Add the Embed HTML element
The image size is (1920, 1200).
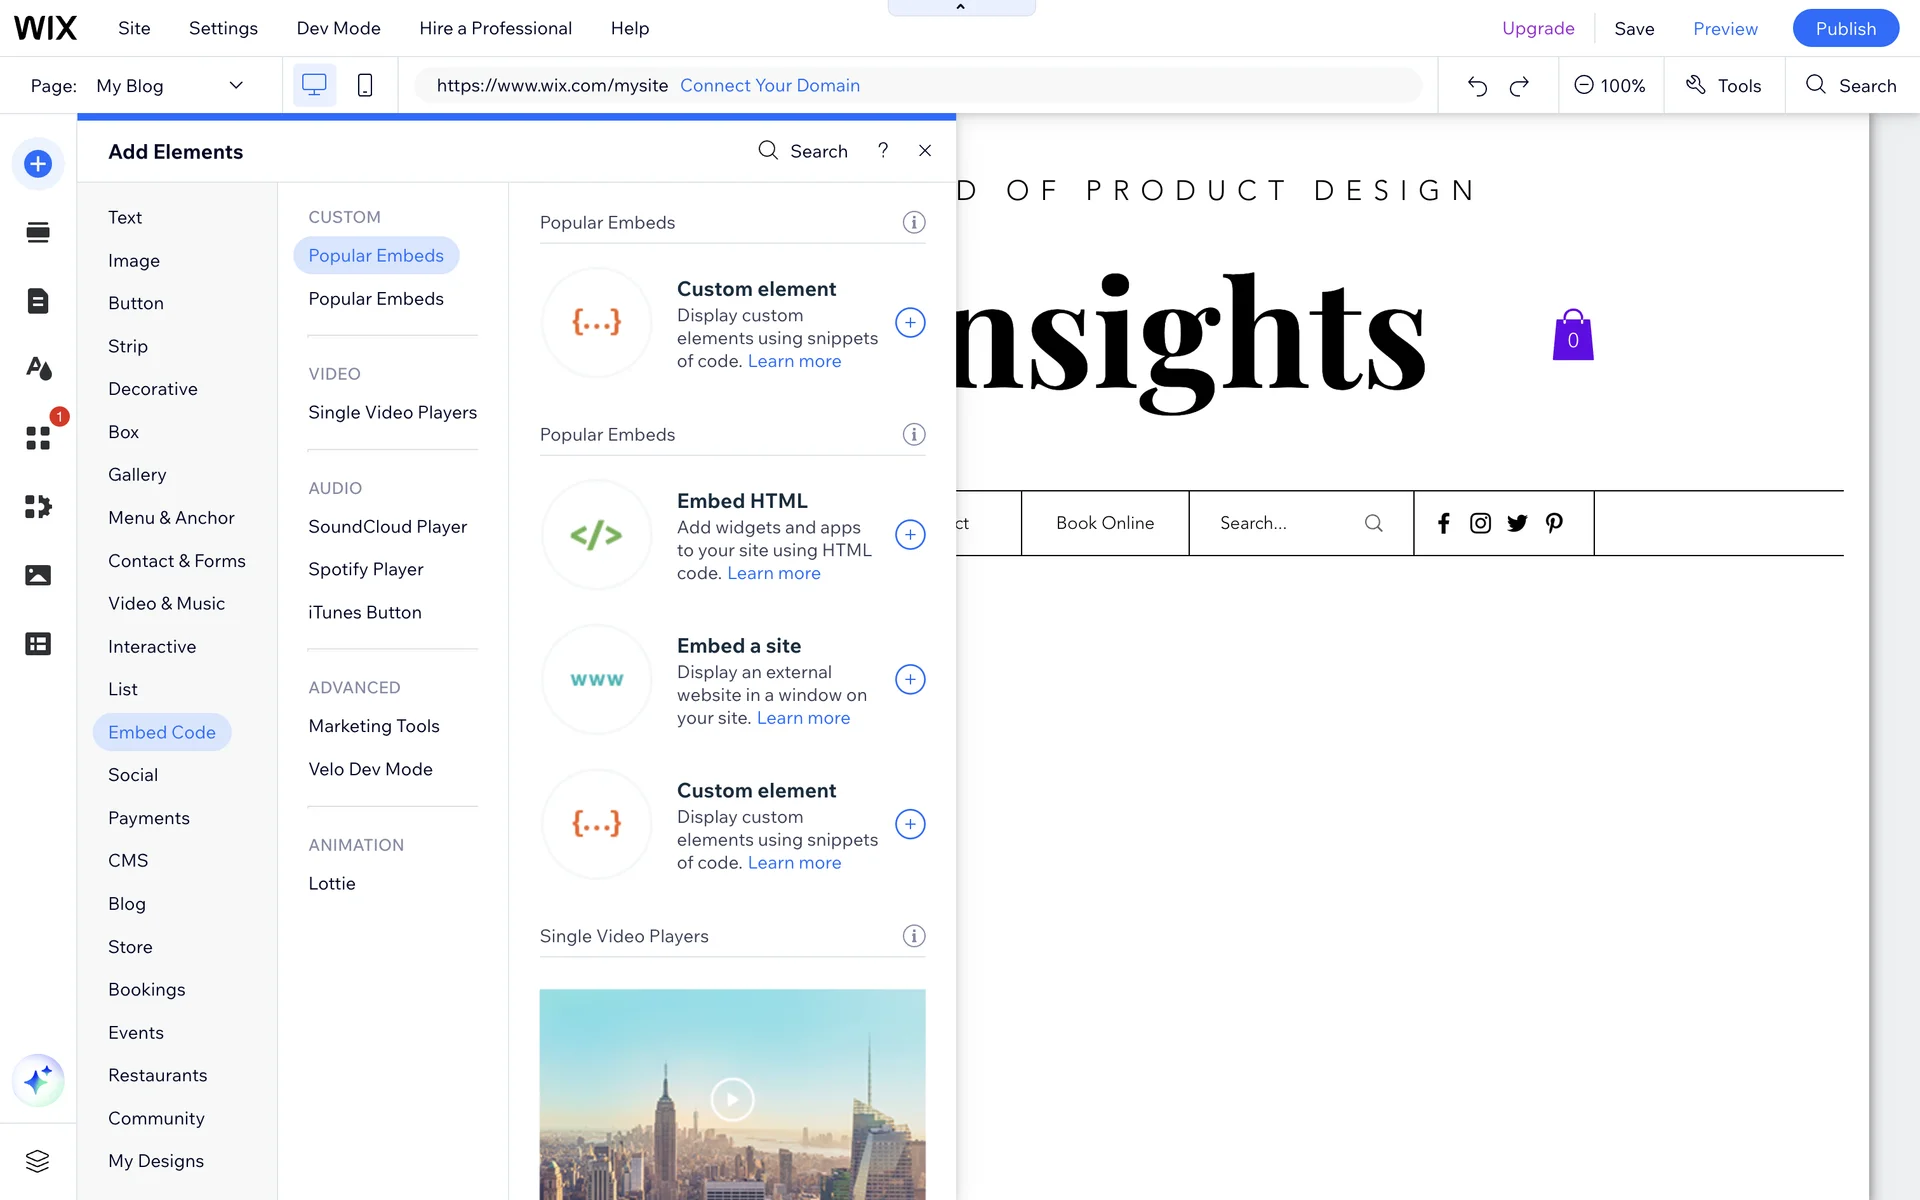(x=910, y=535)
